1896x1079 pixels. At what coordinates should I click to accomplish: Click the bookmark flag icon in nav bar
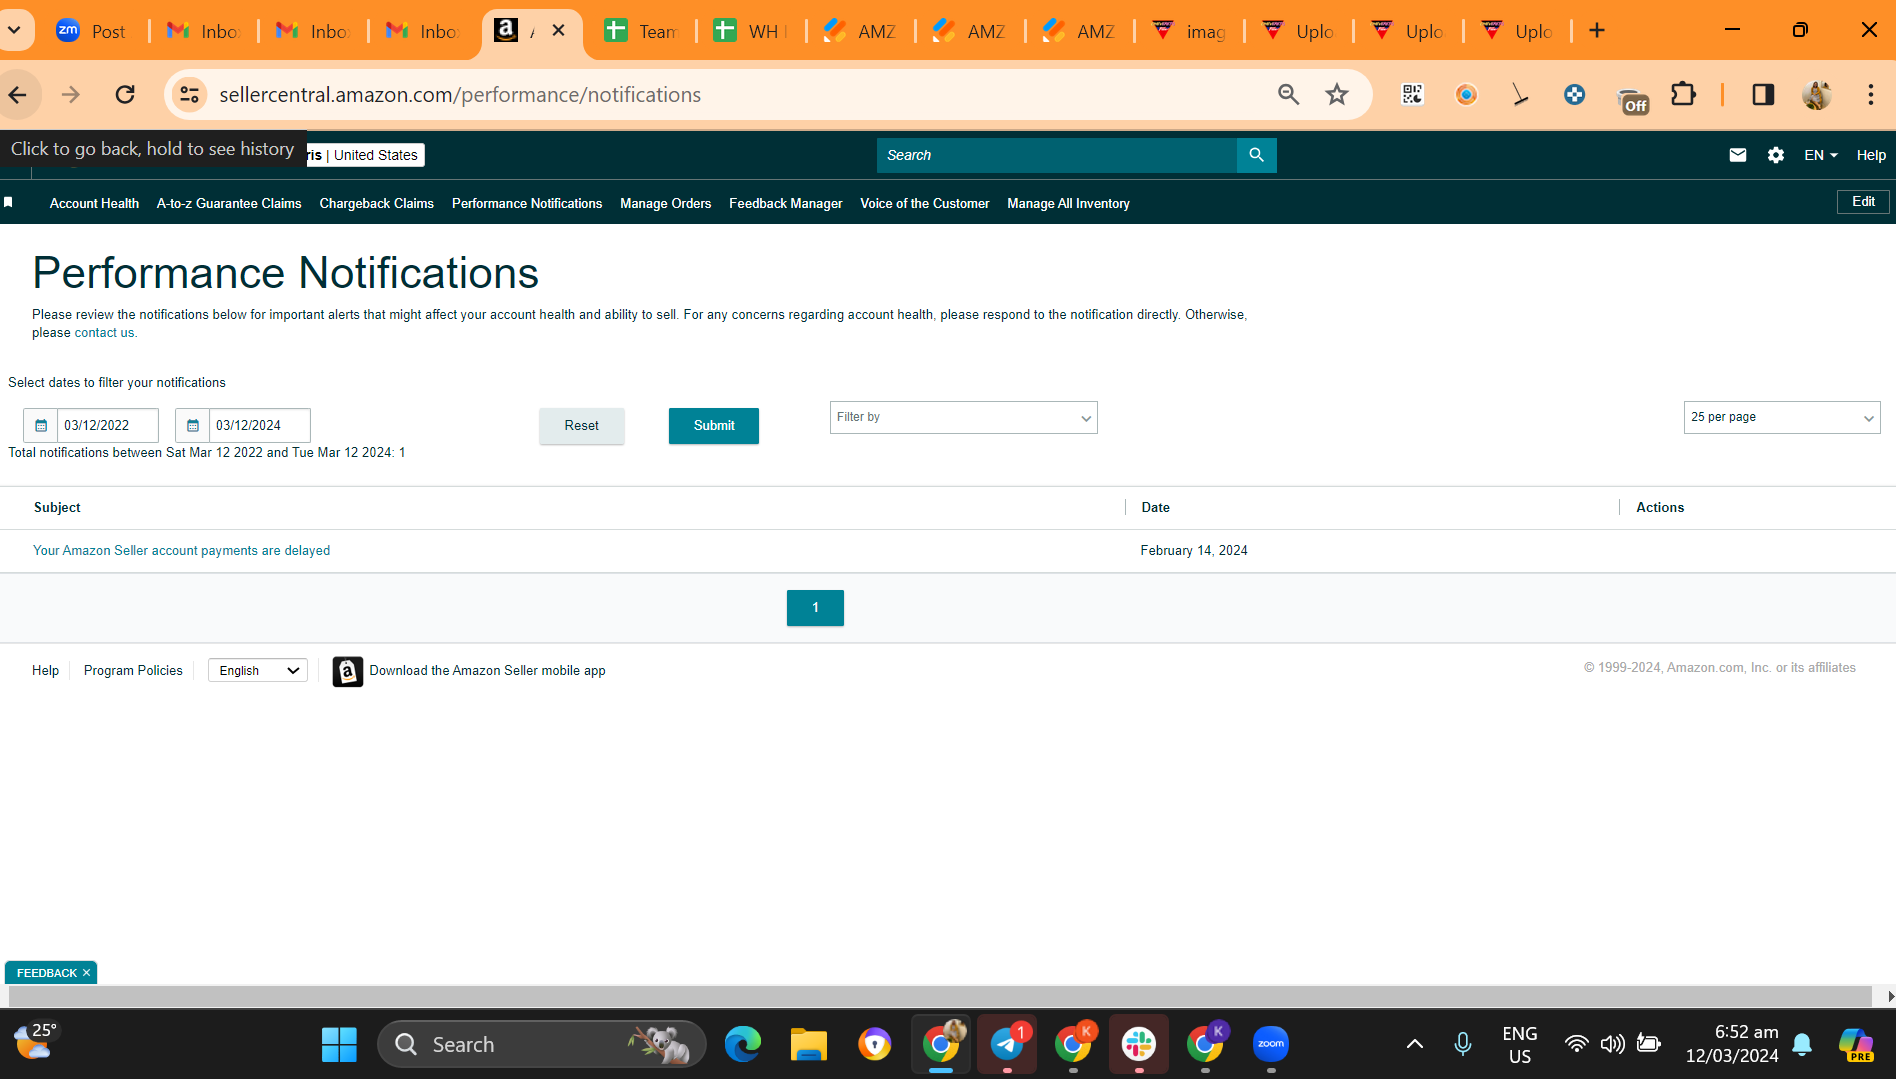pyautogui.click(x=8, y=203)
